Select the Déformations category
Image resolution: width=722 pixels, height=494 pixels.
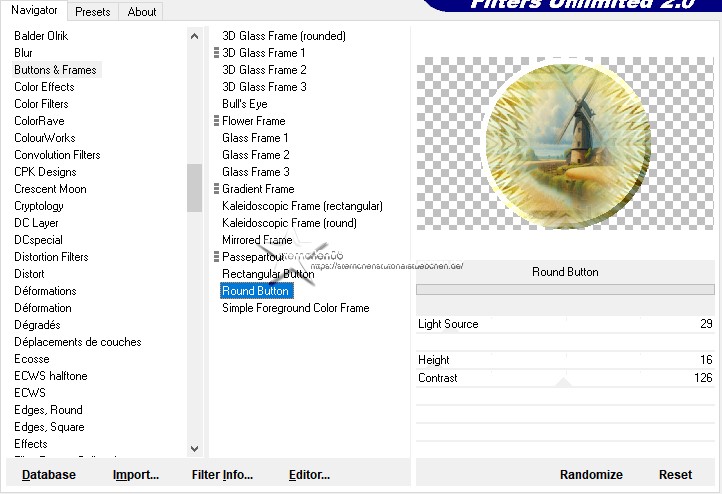click(x=45, y=291)
